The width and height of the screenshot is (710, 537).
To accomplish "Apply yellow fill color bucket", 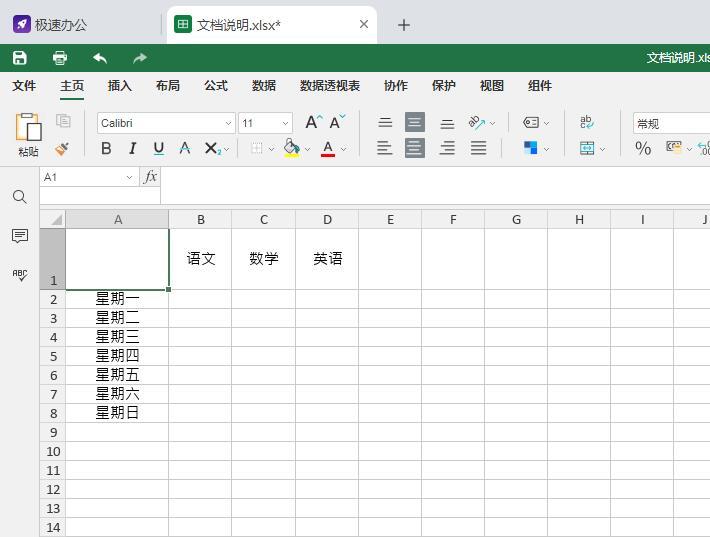I will [292, 148].
